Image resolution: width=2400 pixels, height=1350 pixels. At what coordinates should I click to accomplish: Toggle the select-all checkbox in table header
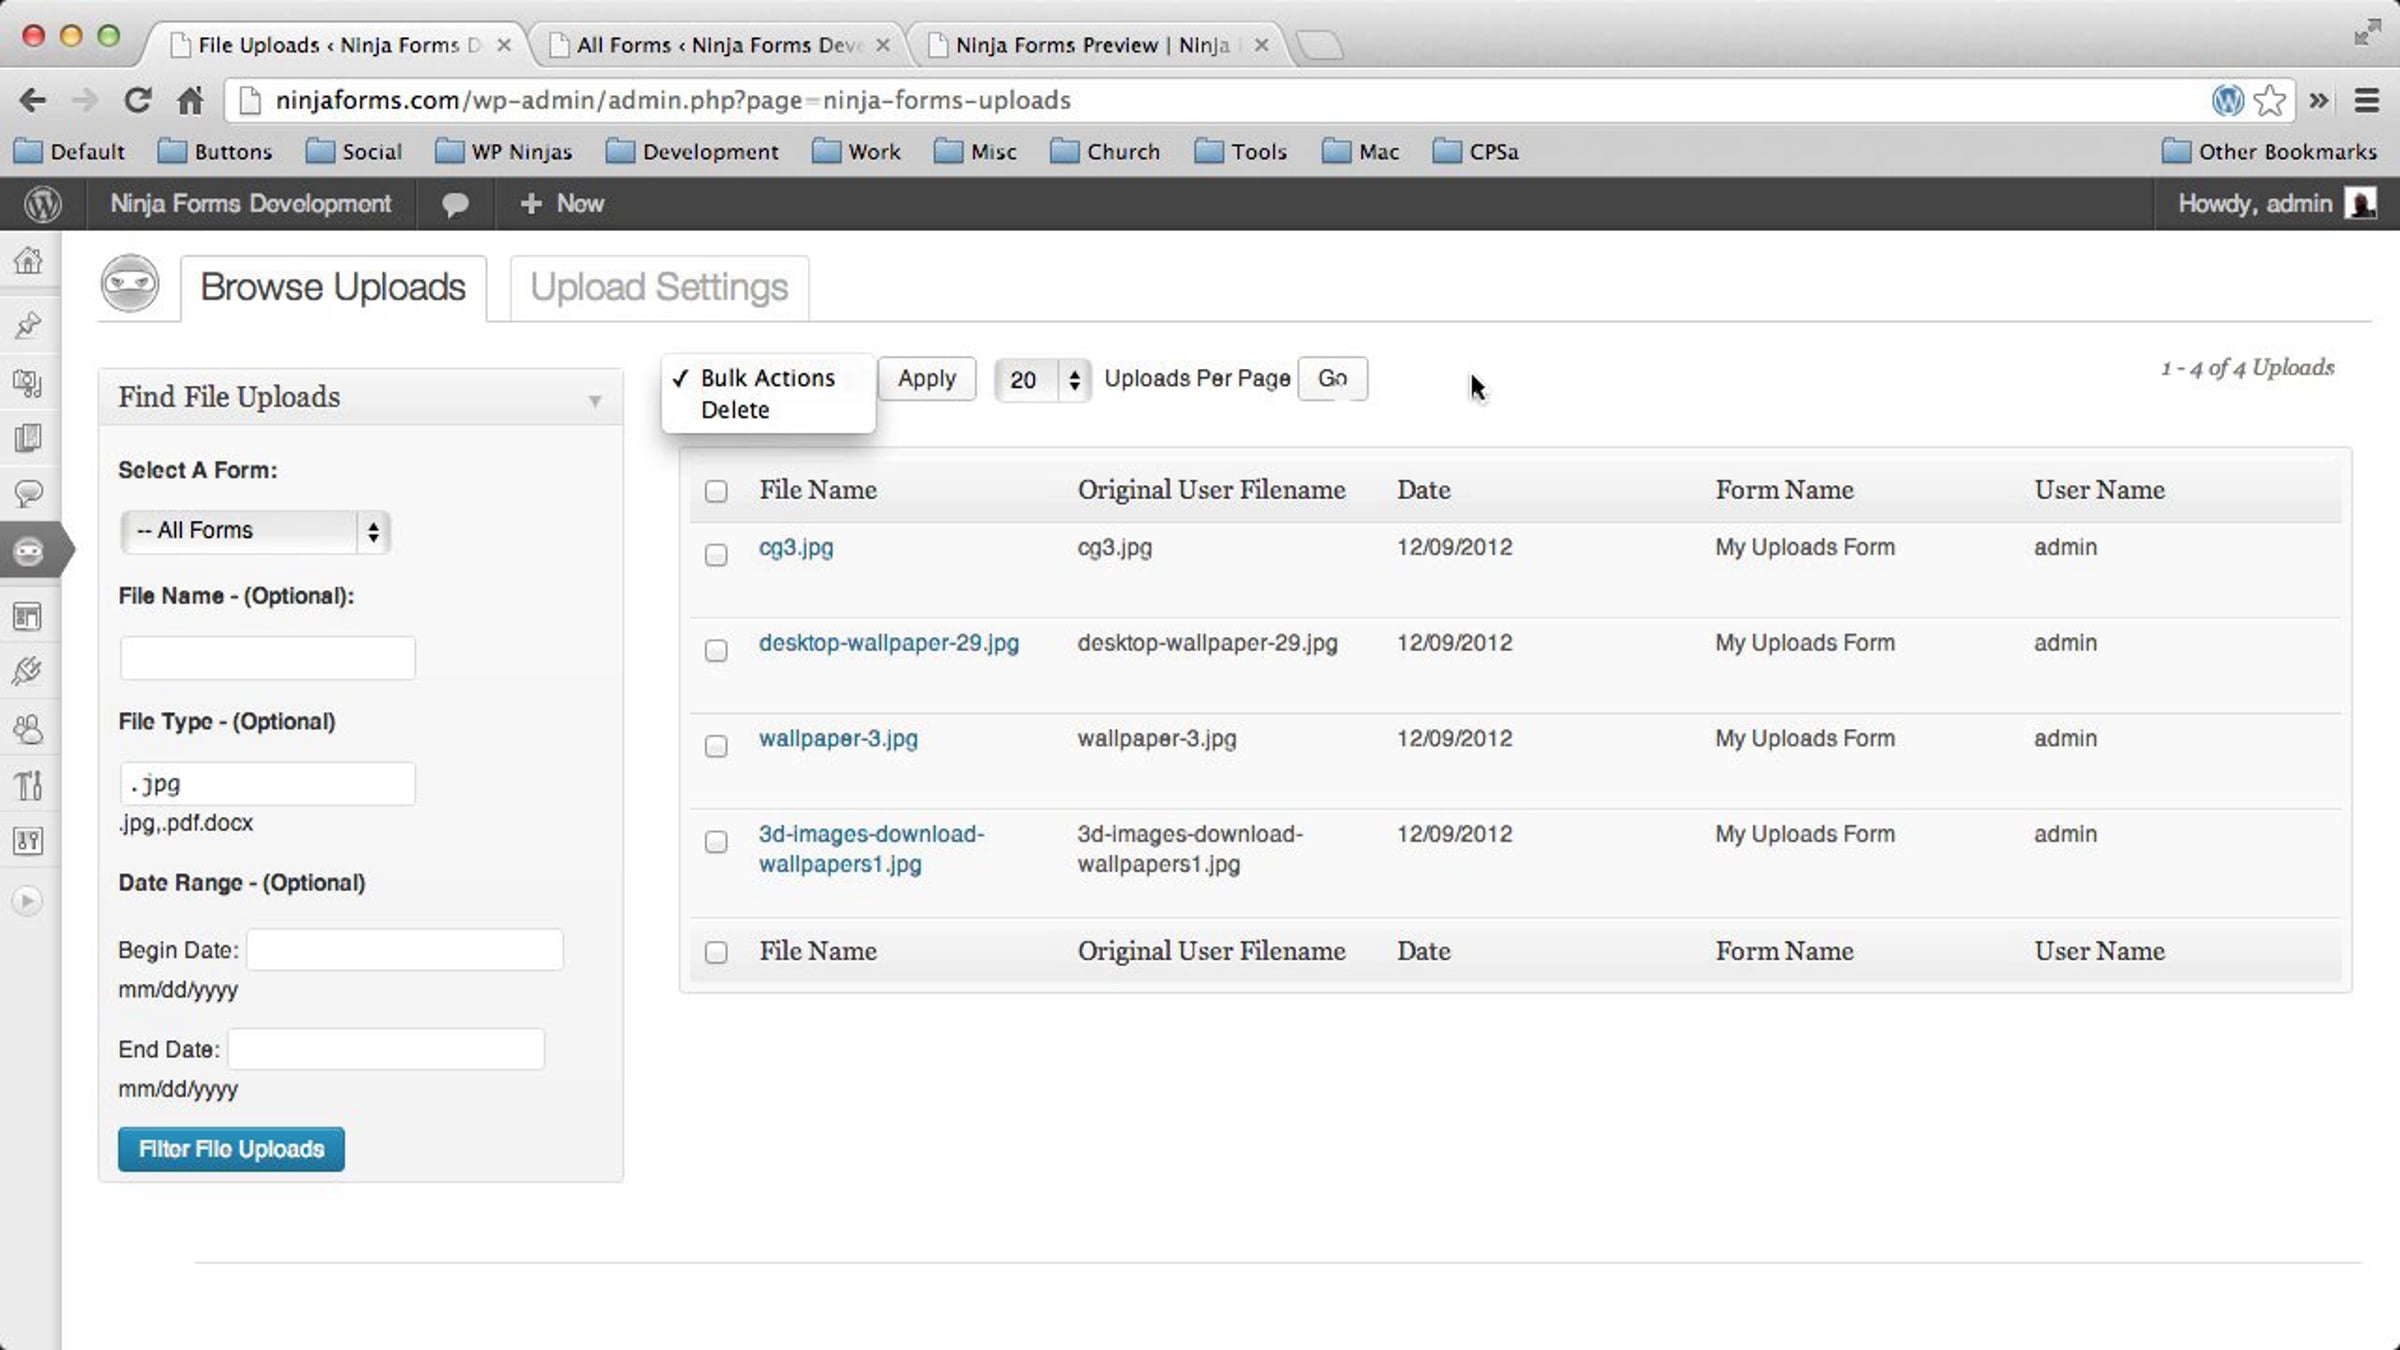tap(716, 491)
